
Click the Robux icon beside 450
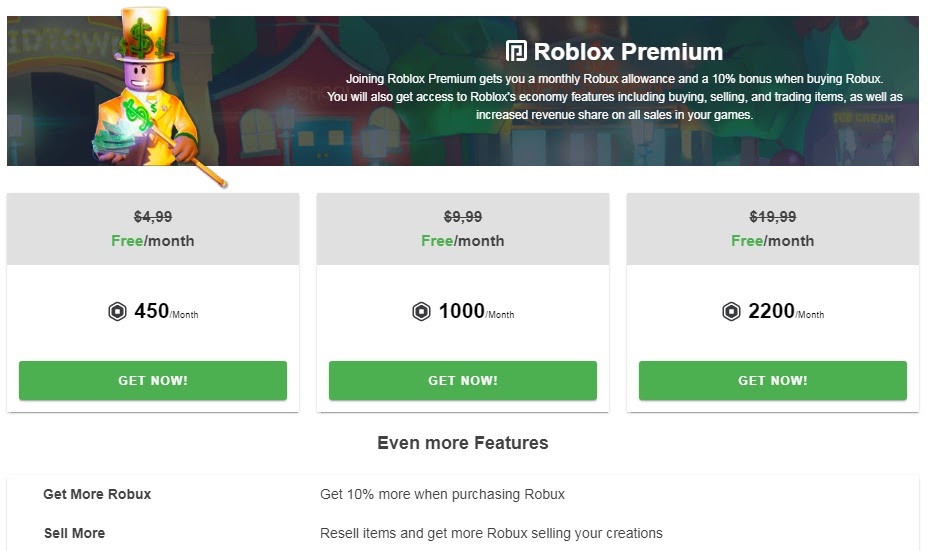(118, 312)
